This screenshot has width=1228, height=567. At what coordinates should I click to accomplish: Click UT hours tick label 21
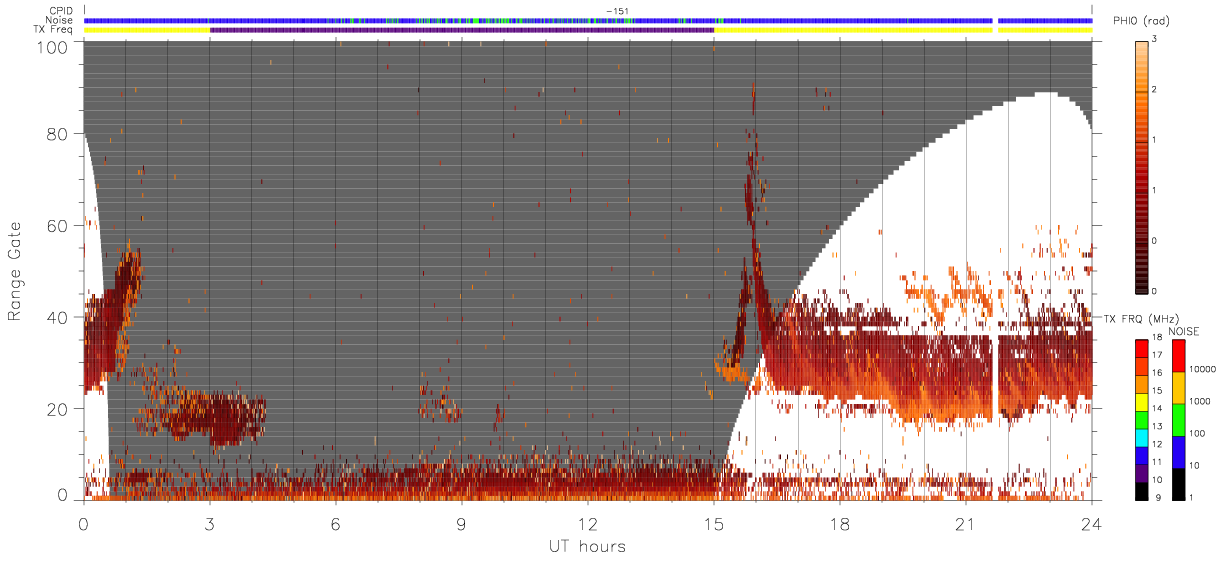click(965, 523)
